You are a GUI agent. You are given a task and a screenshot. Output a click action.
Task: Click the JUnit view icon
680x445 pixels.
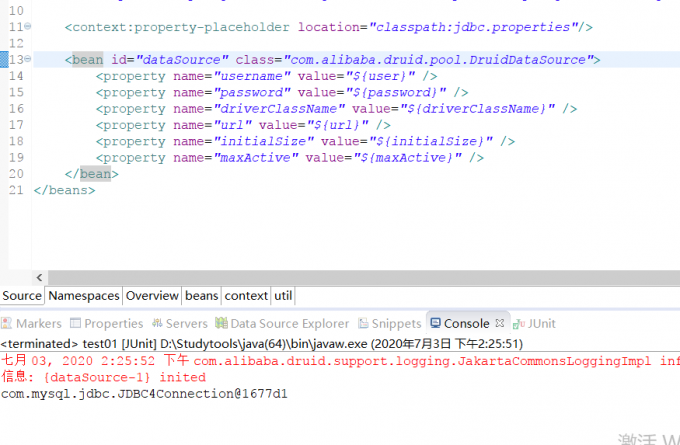(519, 324)
